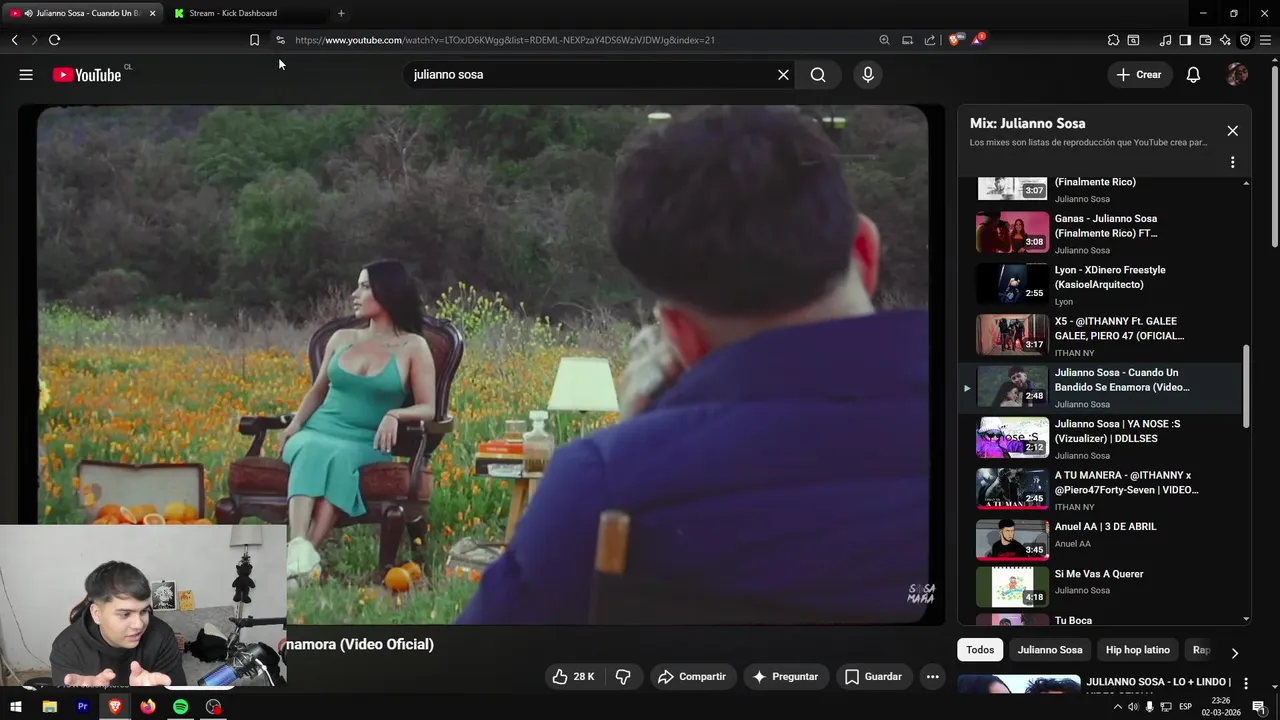This screenshot has height=720, width=1280.
Task: Select the Hip hop latino filter chip
Action: (1138, 650)
